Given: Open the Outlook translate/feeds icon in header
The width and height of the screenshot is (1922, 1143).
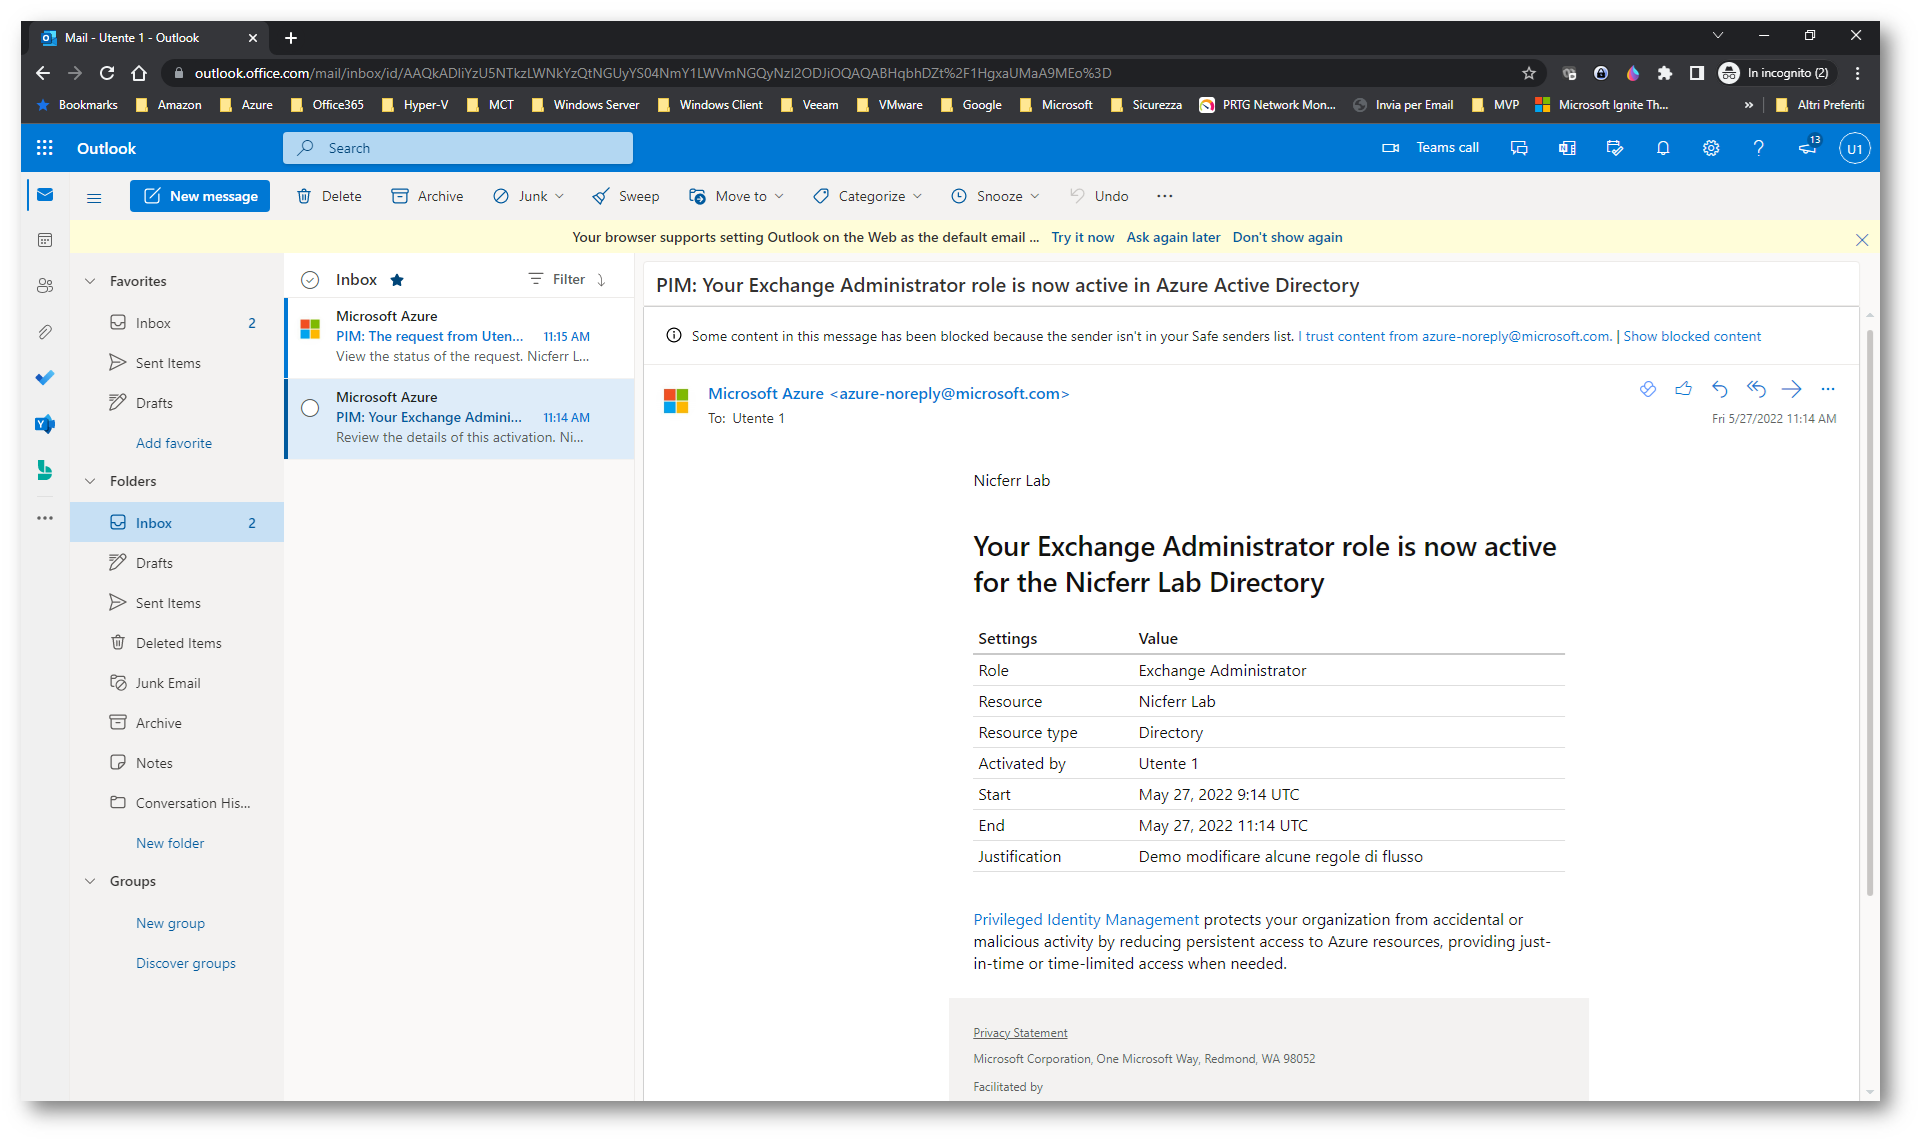Looking at the screenshot, I should click(1567, 148).
